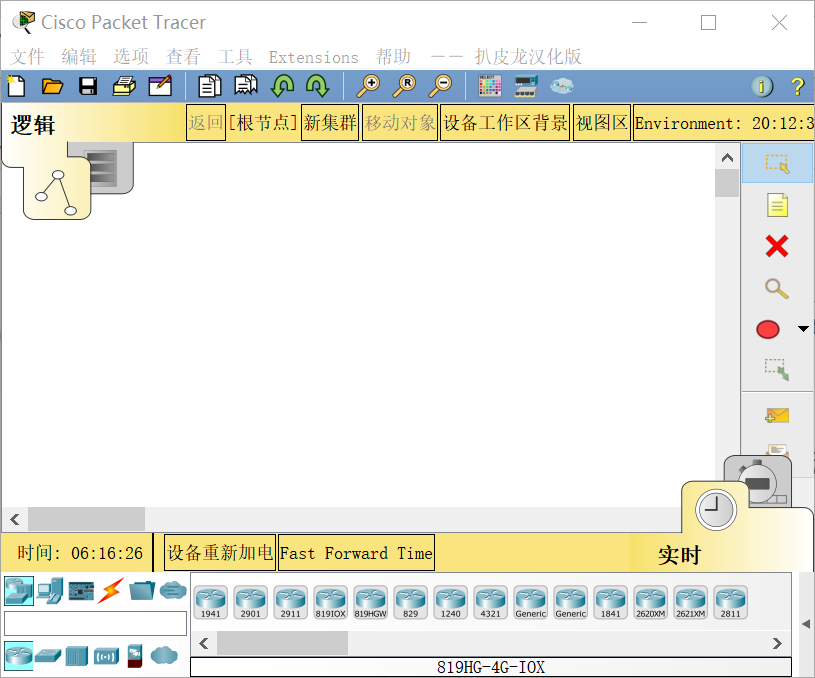Switch to Physical workspace tab

click(110, 166)
